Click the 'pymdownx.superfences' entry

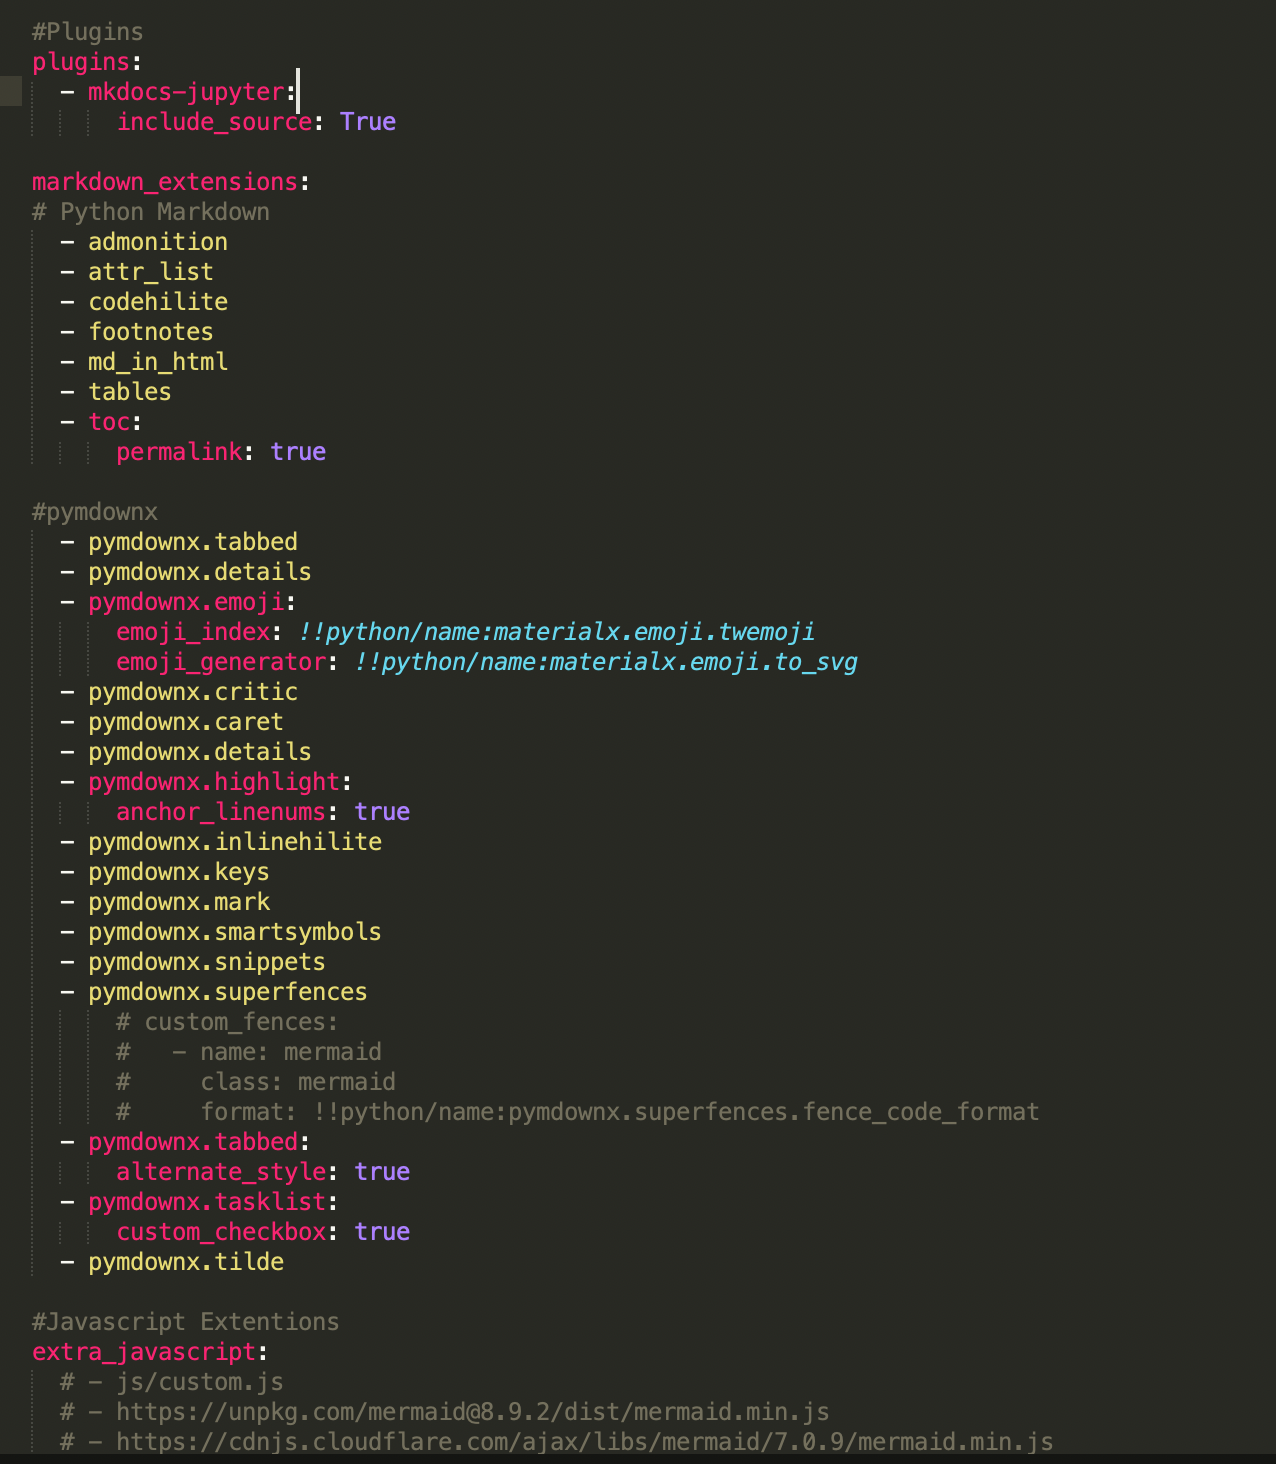(228, 992)
